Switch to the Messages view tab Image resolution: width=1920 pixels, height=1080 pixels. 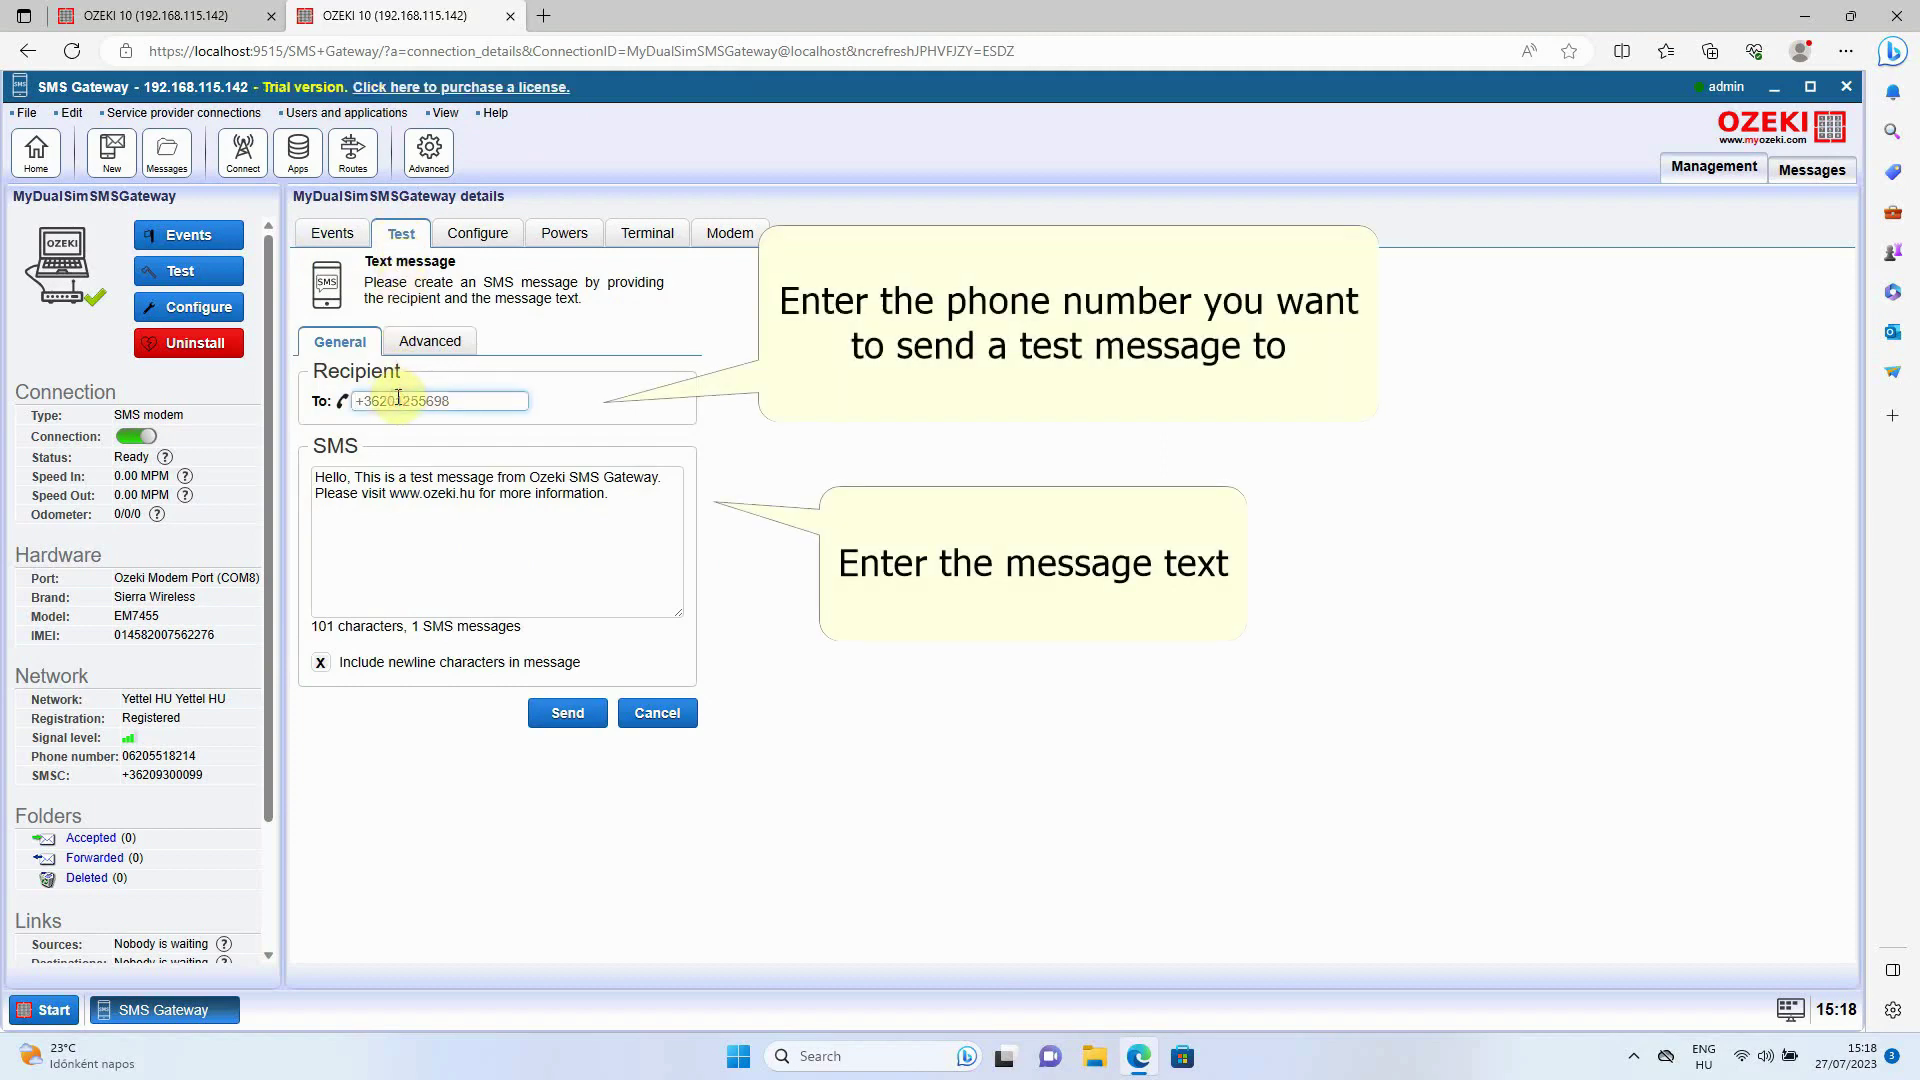[x=1812, y=170]
